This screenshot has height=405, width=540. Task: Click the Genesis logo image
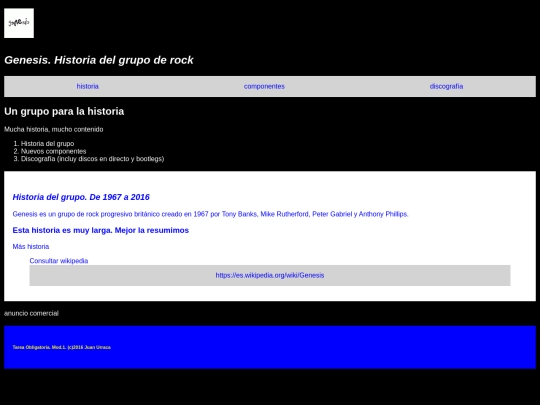[19, 23]
